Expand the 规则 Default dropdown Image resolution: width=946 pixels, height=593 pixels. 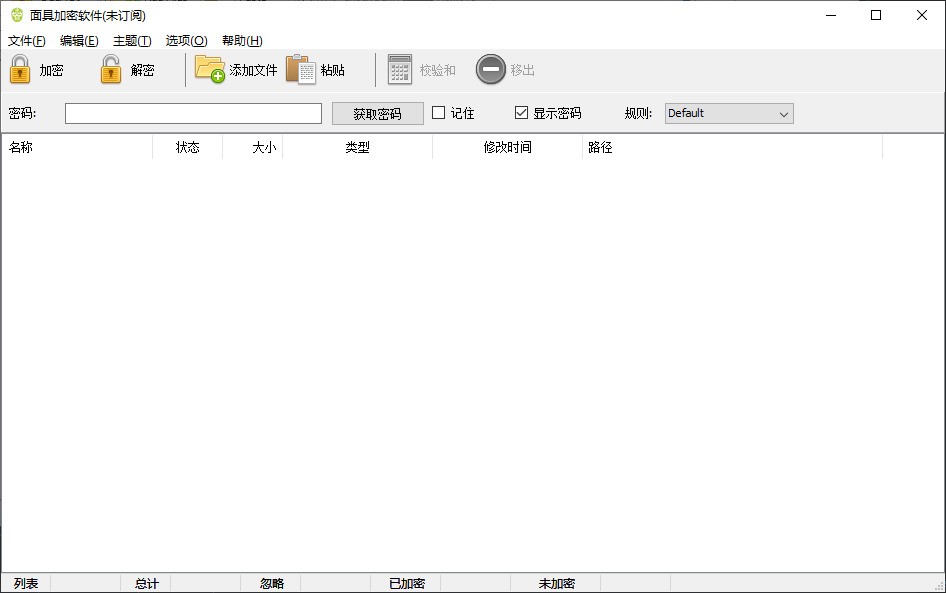point(729,113)
